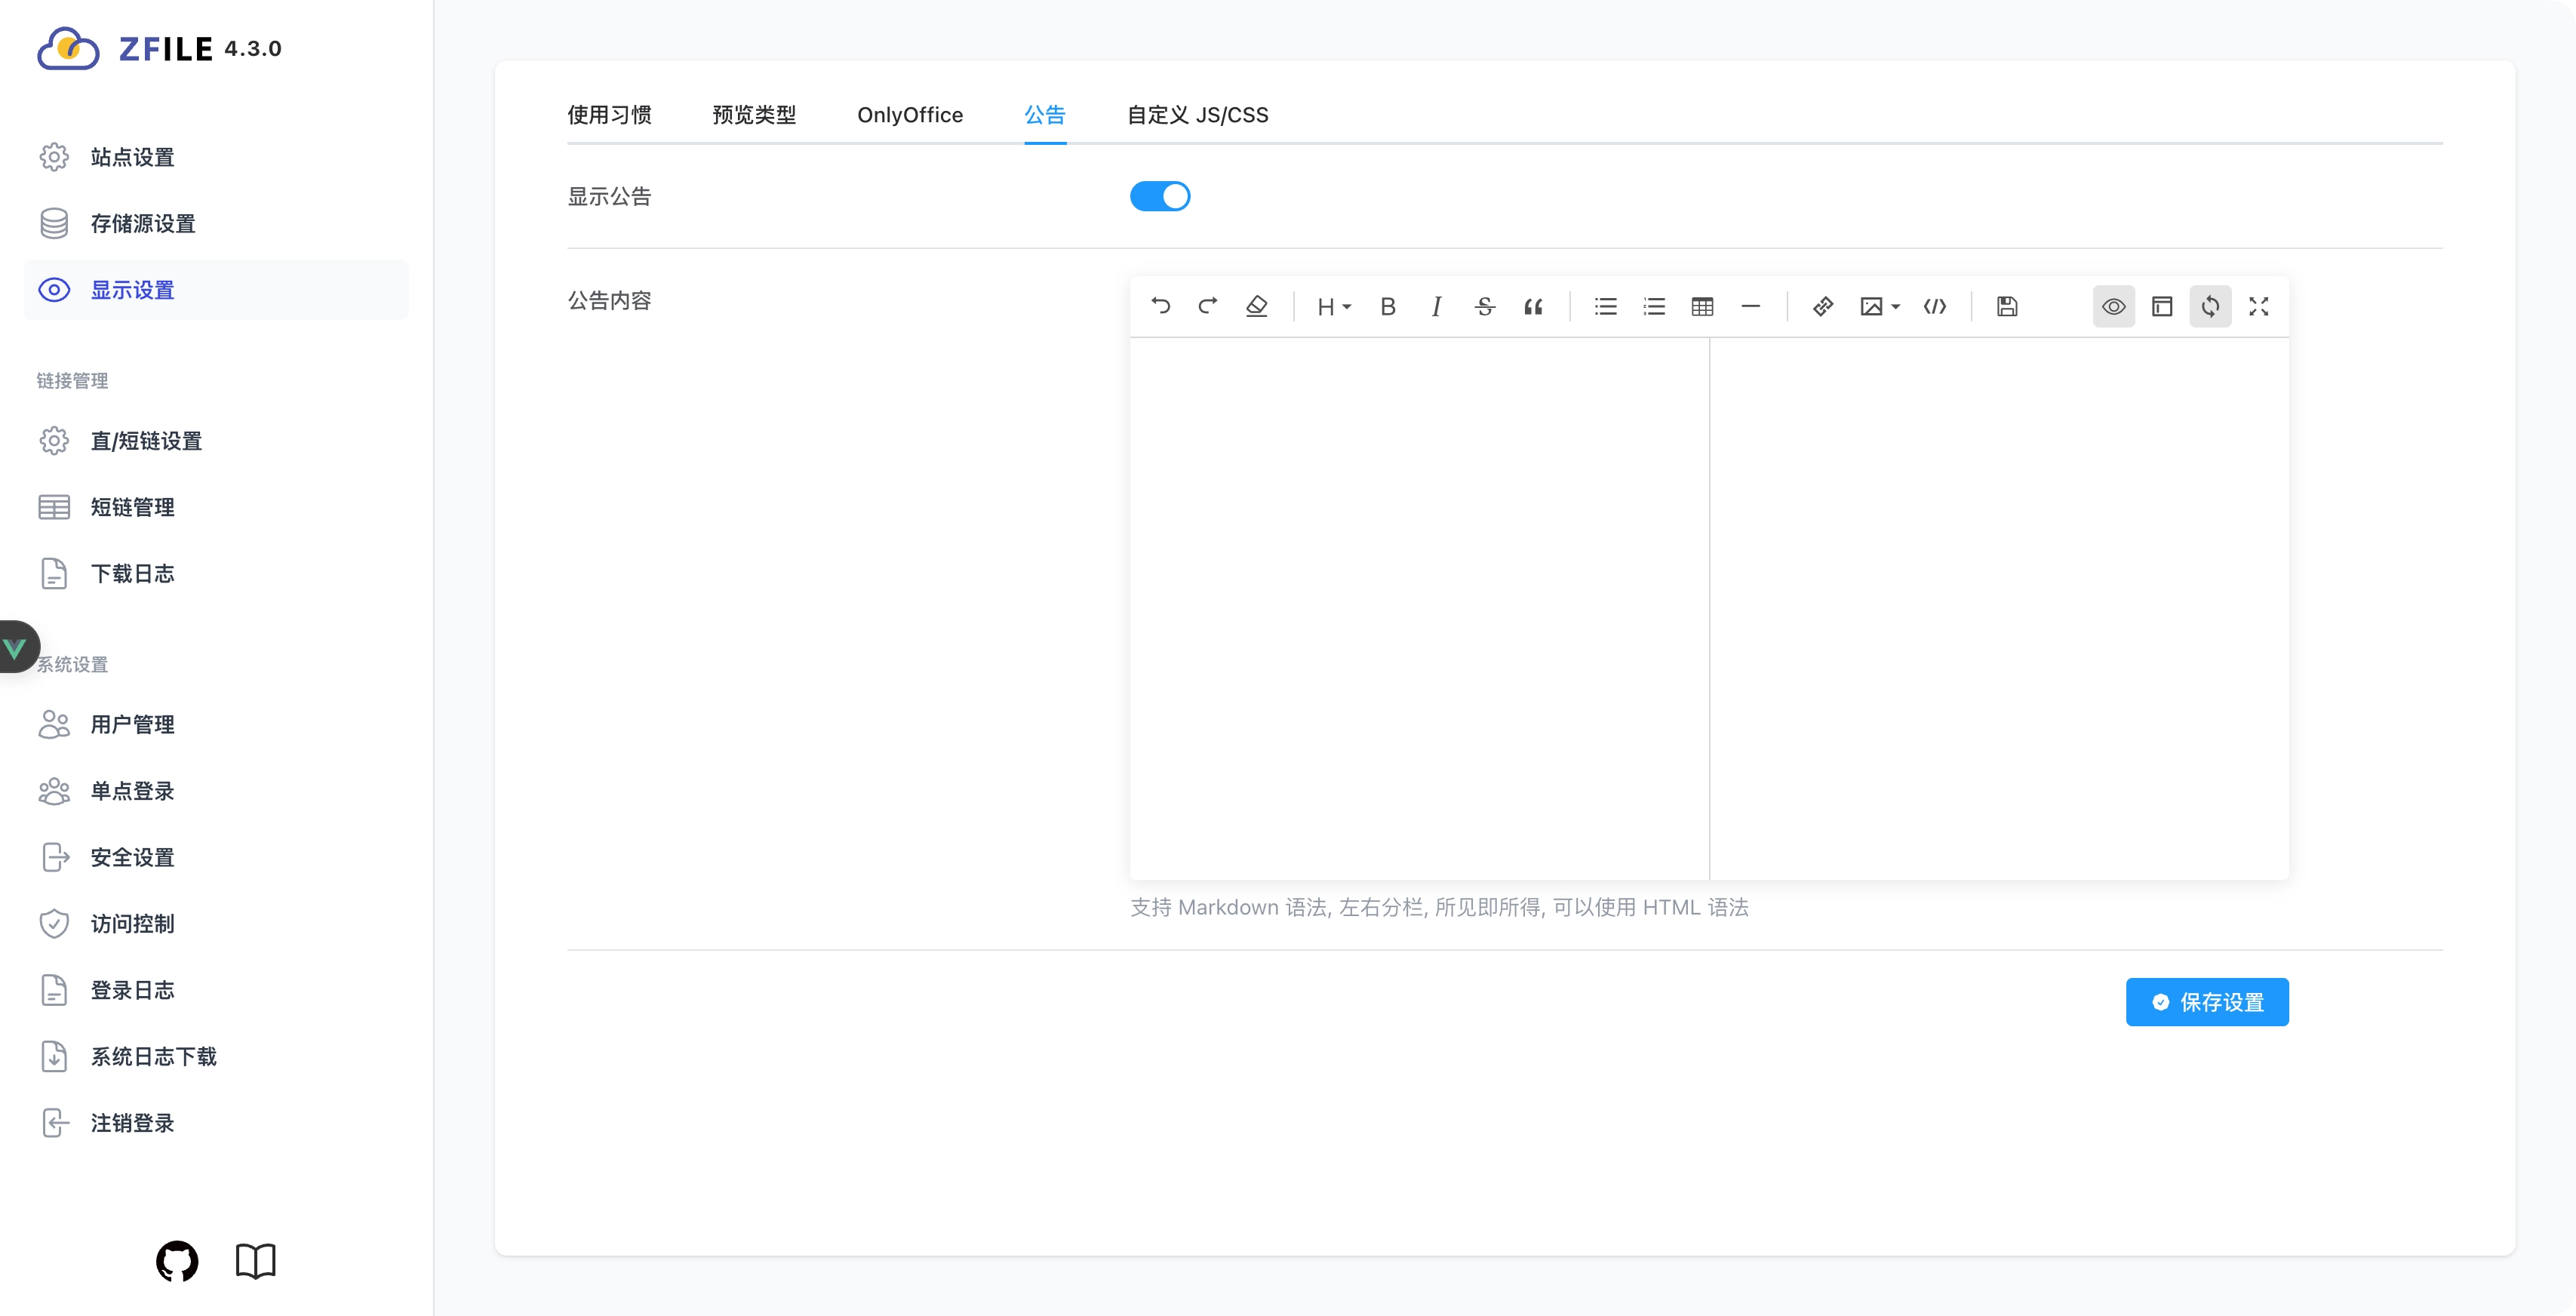The image size is (2576, 1316).
Task: Turn off the 显示公告 switch
Action: pyautogui.click(x=1160, y=196)
